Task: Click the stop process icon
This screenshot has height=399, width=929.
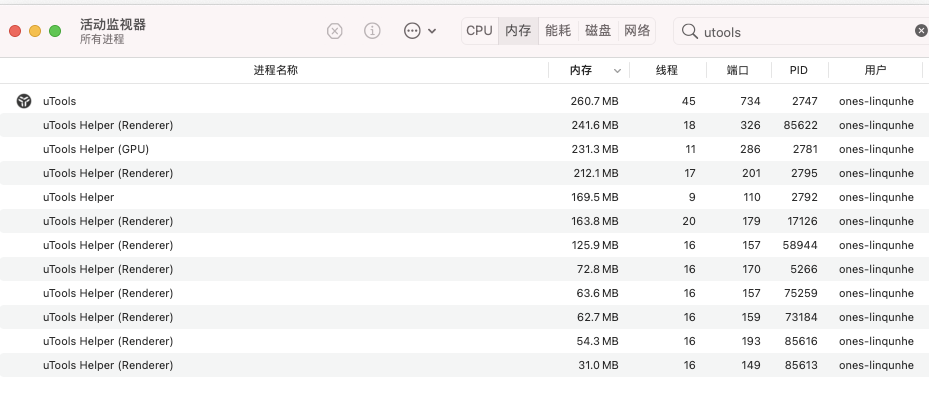Action: [x=335, y=31]
